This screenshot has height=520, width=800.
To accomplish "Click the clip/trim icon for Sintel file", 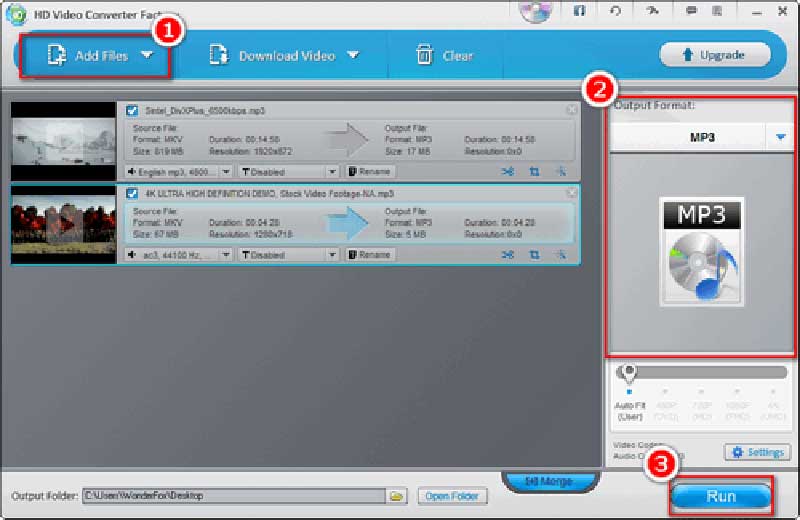I will point(508,171).
